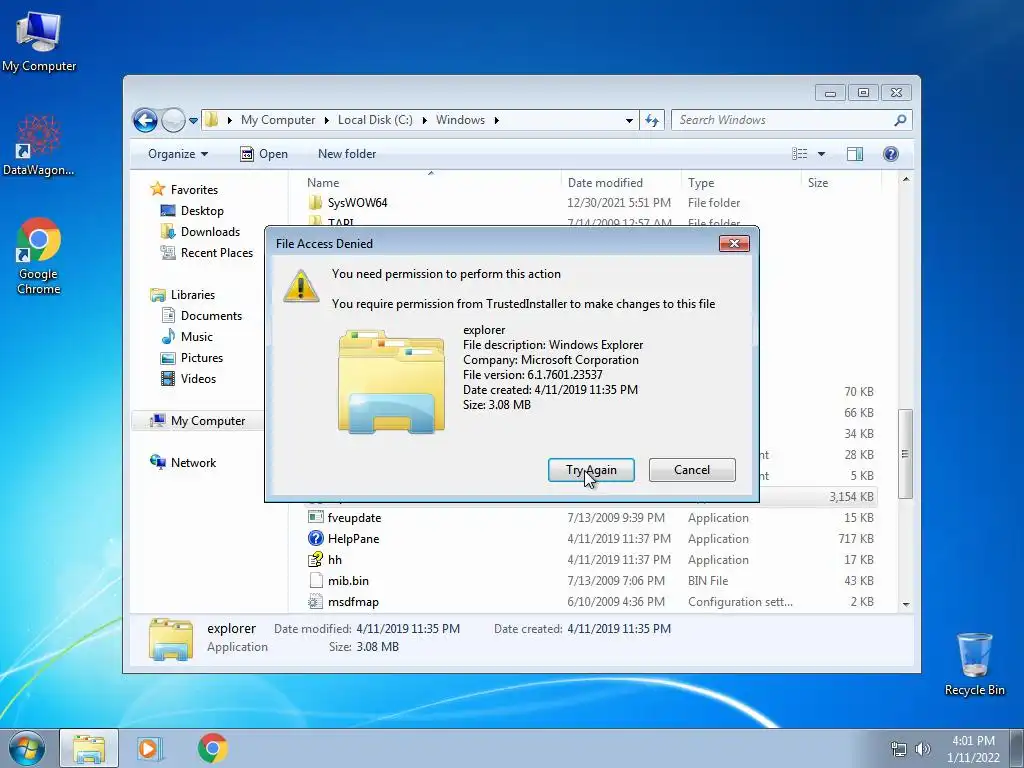Change your view icon in toolbar

[x=799, y=153]
